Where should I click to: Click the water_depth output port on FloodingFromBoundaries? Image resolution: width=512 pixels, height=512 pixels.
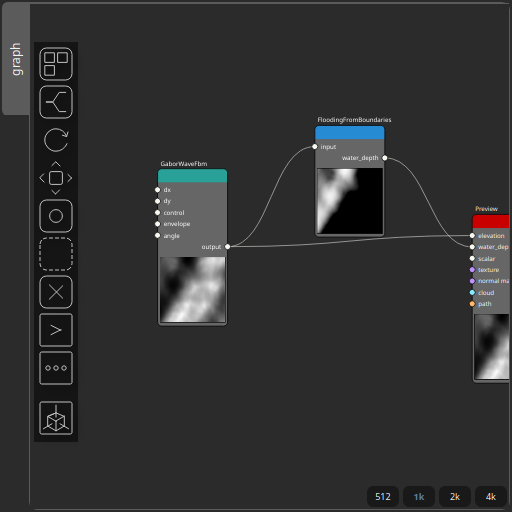point(385,158)
